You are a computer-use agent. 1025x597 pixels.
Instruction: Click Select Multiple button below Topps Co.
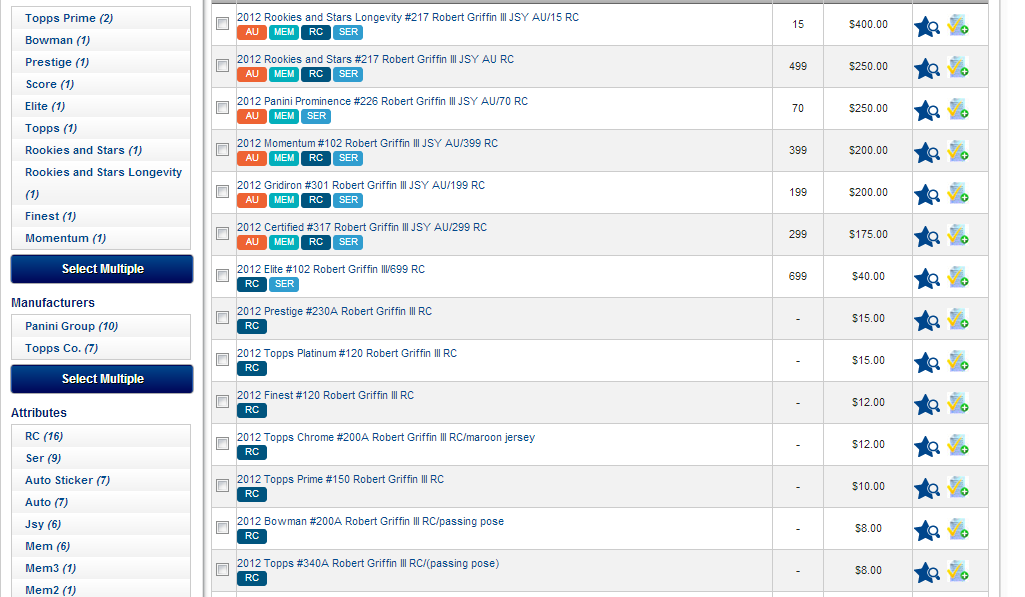click(102, 379)
